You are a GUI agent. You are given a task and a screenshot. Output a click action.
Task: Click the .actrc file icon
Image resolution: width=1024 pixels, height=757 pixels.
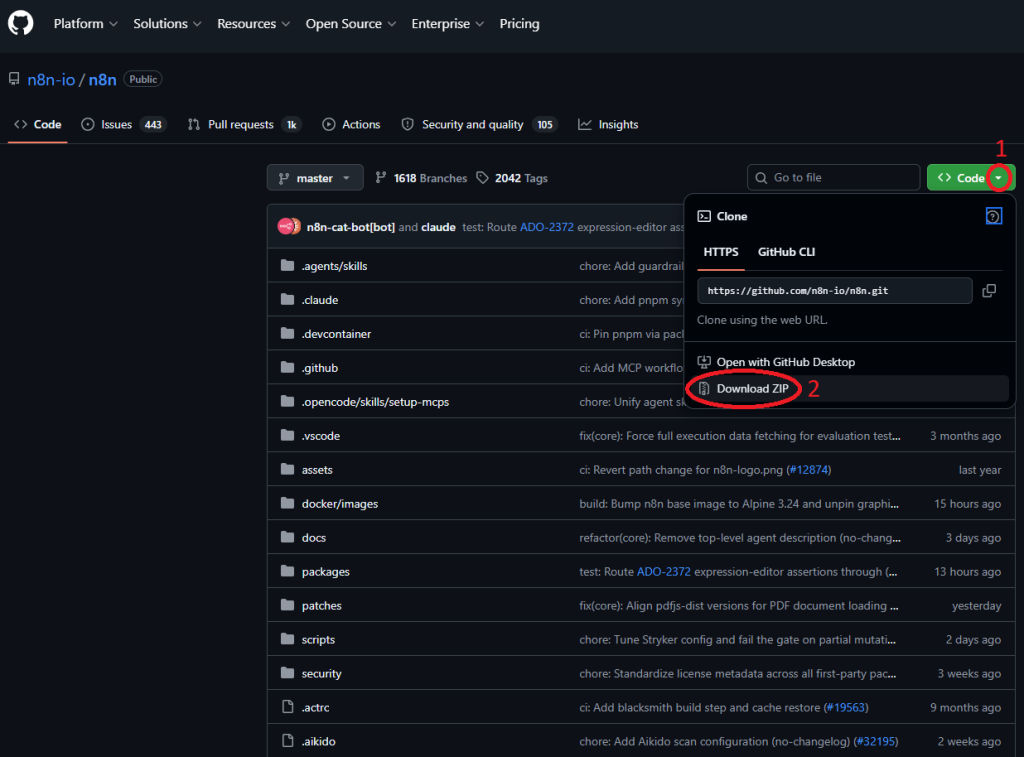point(287,707)
